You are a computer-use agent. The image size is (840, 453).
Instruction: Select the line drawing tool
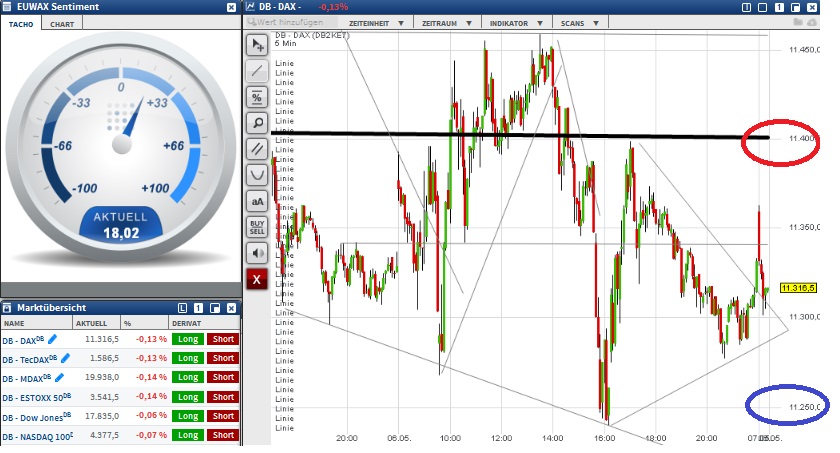click(257, 71)
